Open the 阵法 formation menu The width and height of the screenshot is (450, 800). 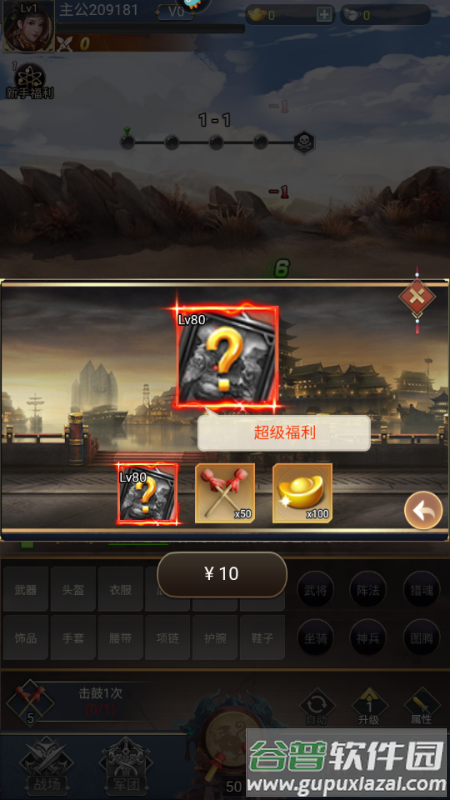click(368, 589)
